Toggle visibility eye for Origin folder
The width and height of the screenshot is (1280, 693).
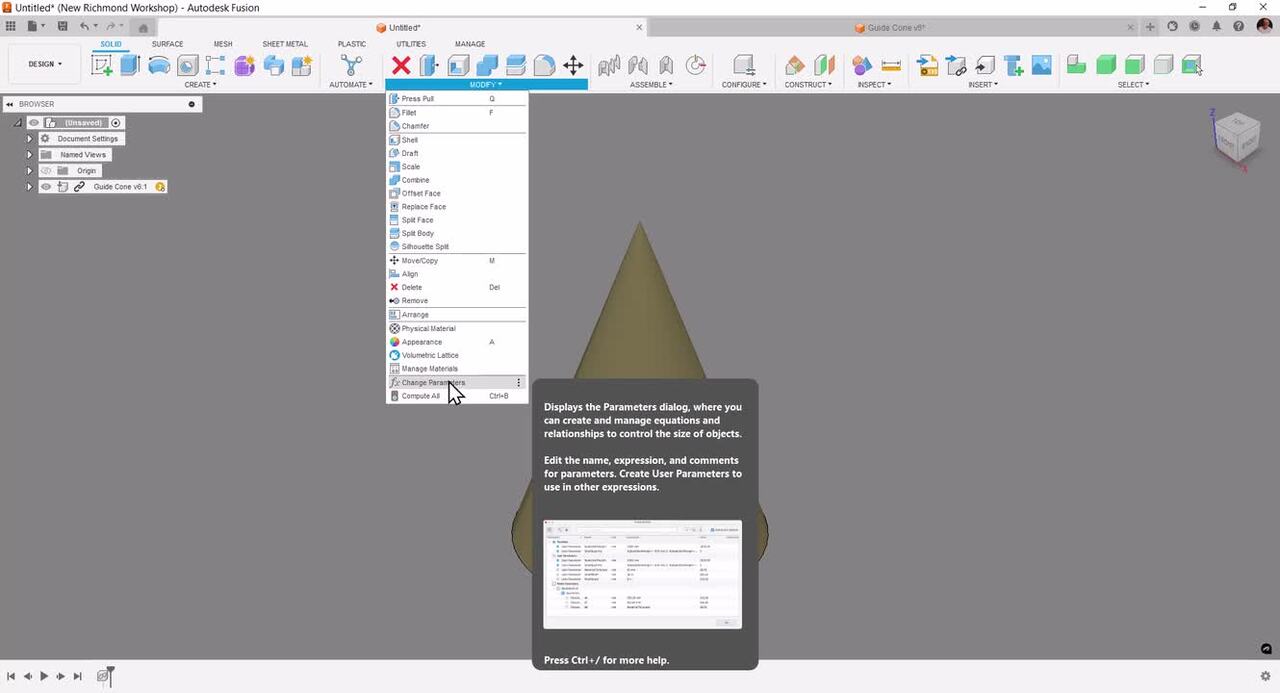tap(46, 171)
